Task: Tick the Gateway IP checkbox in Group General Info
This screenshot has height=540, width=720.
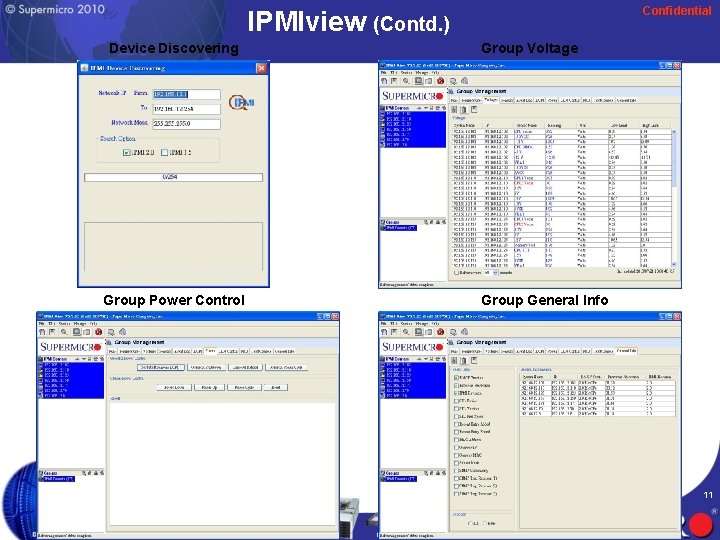Action: click(456, 447)
